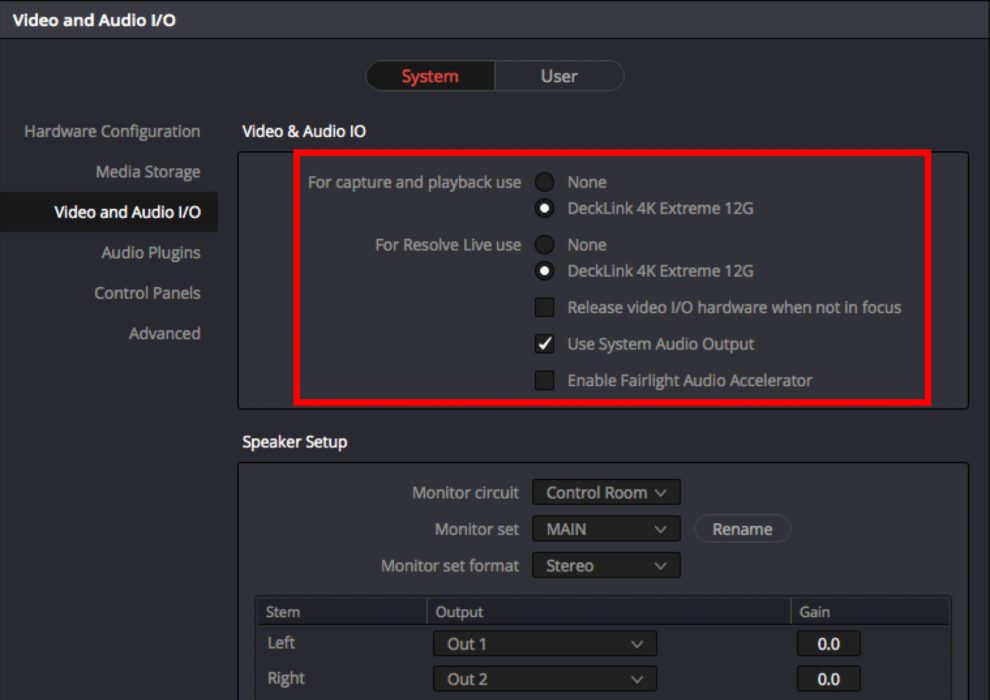990x700 pixels.
Task: Open the Right stem Out 2 dropdown
Action: coord(545,679)
